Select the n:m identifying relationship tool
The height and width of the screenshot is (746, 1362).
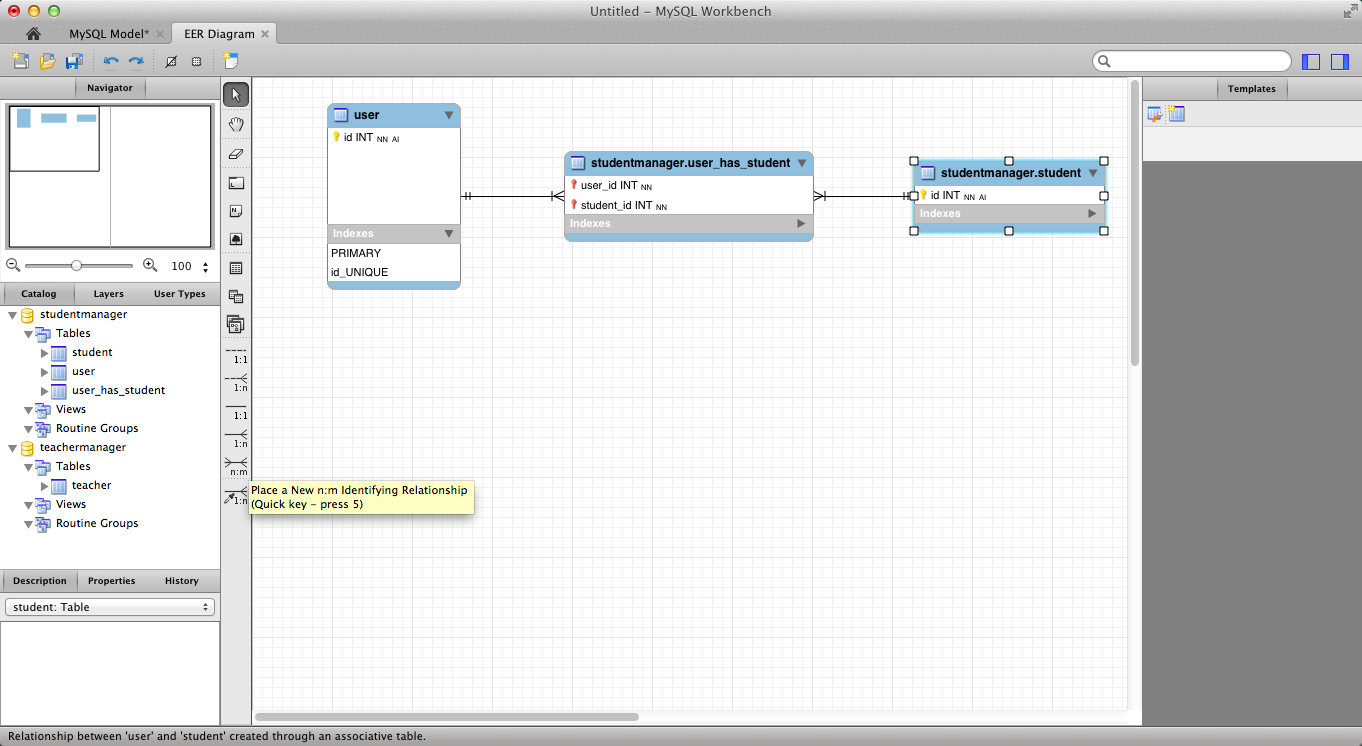pyautogui.click(x=236, y=467)
